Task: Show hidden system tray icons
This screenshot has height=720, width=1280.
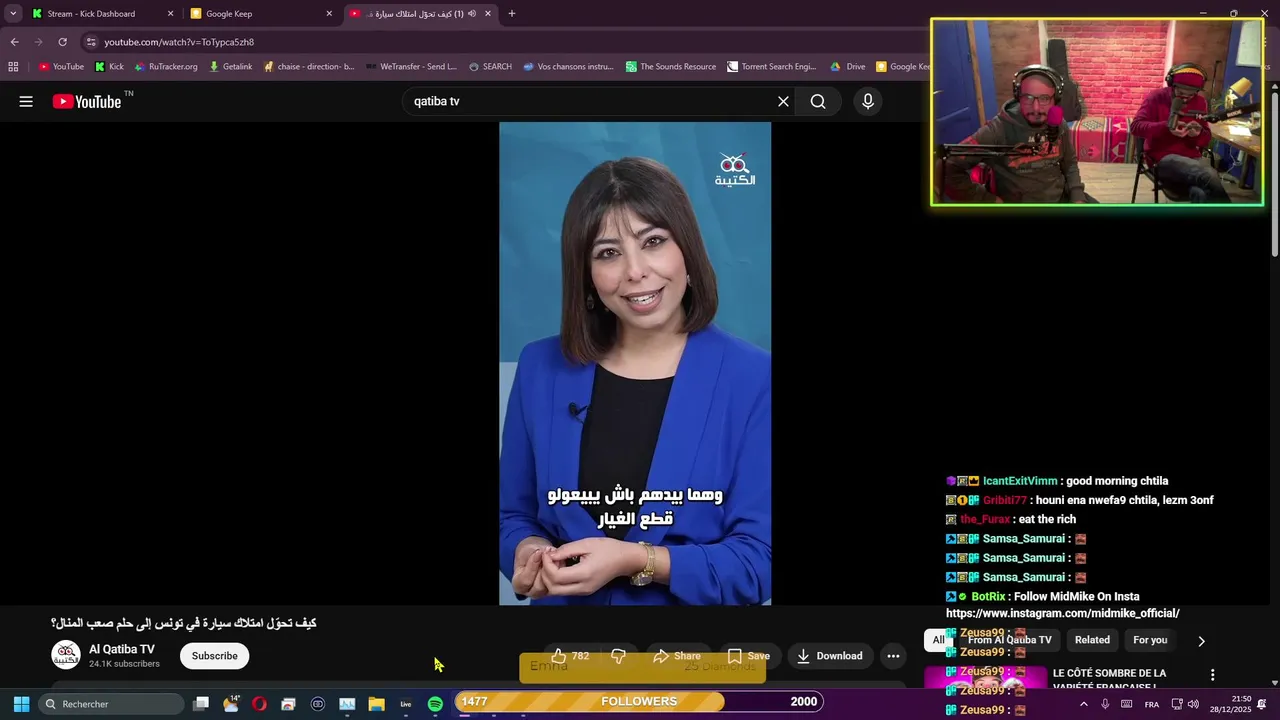Action: point(1083,704)
